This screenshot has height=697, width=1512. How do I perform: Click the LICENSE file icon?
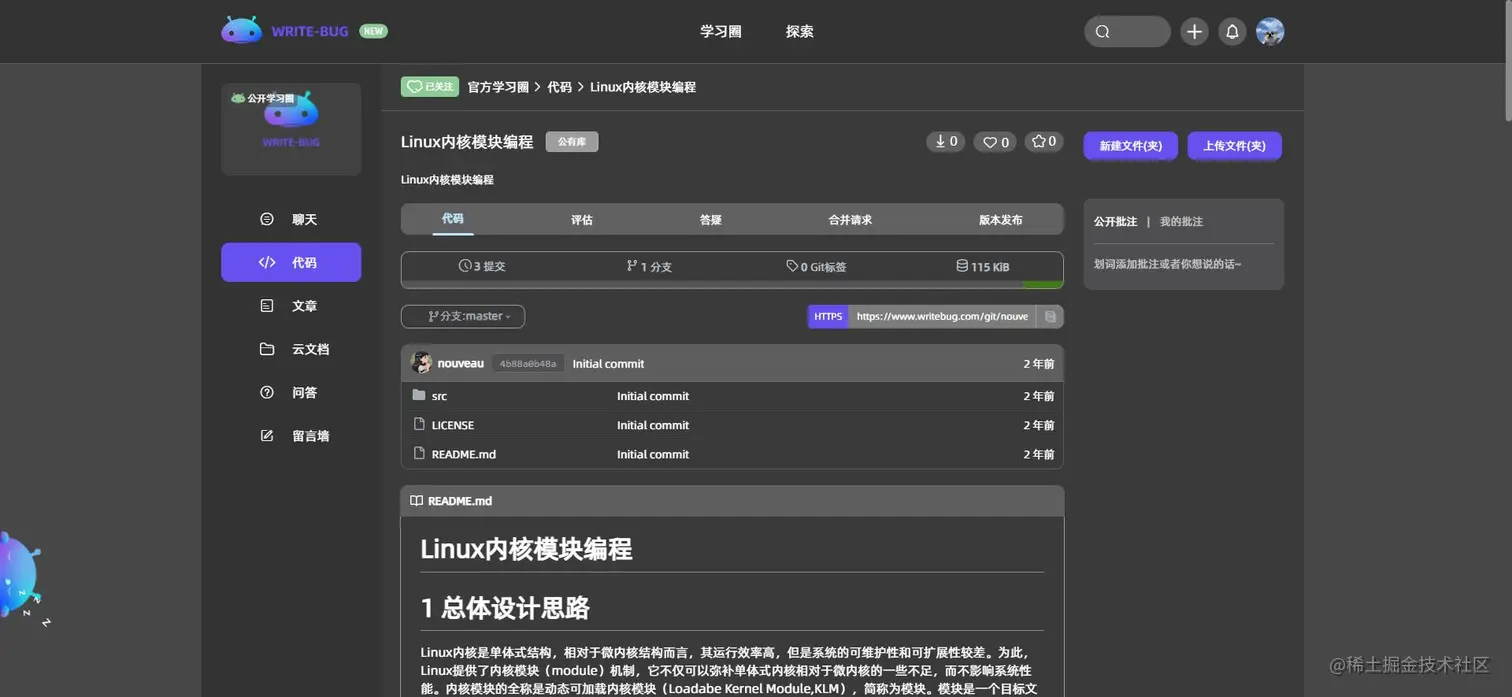tap(419, 424)
